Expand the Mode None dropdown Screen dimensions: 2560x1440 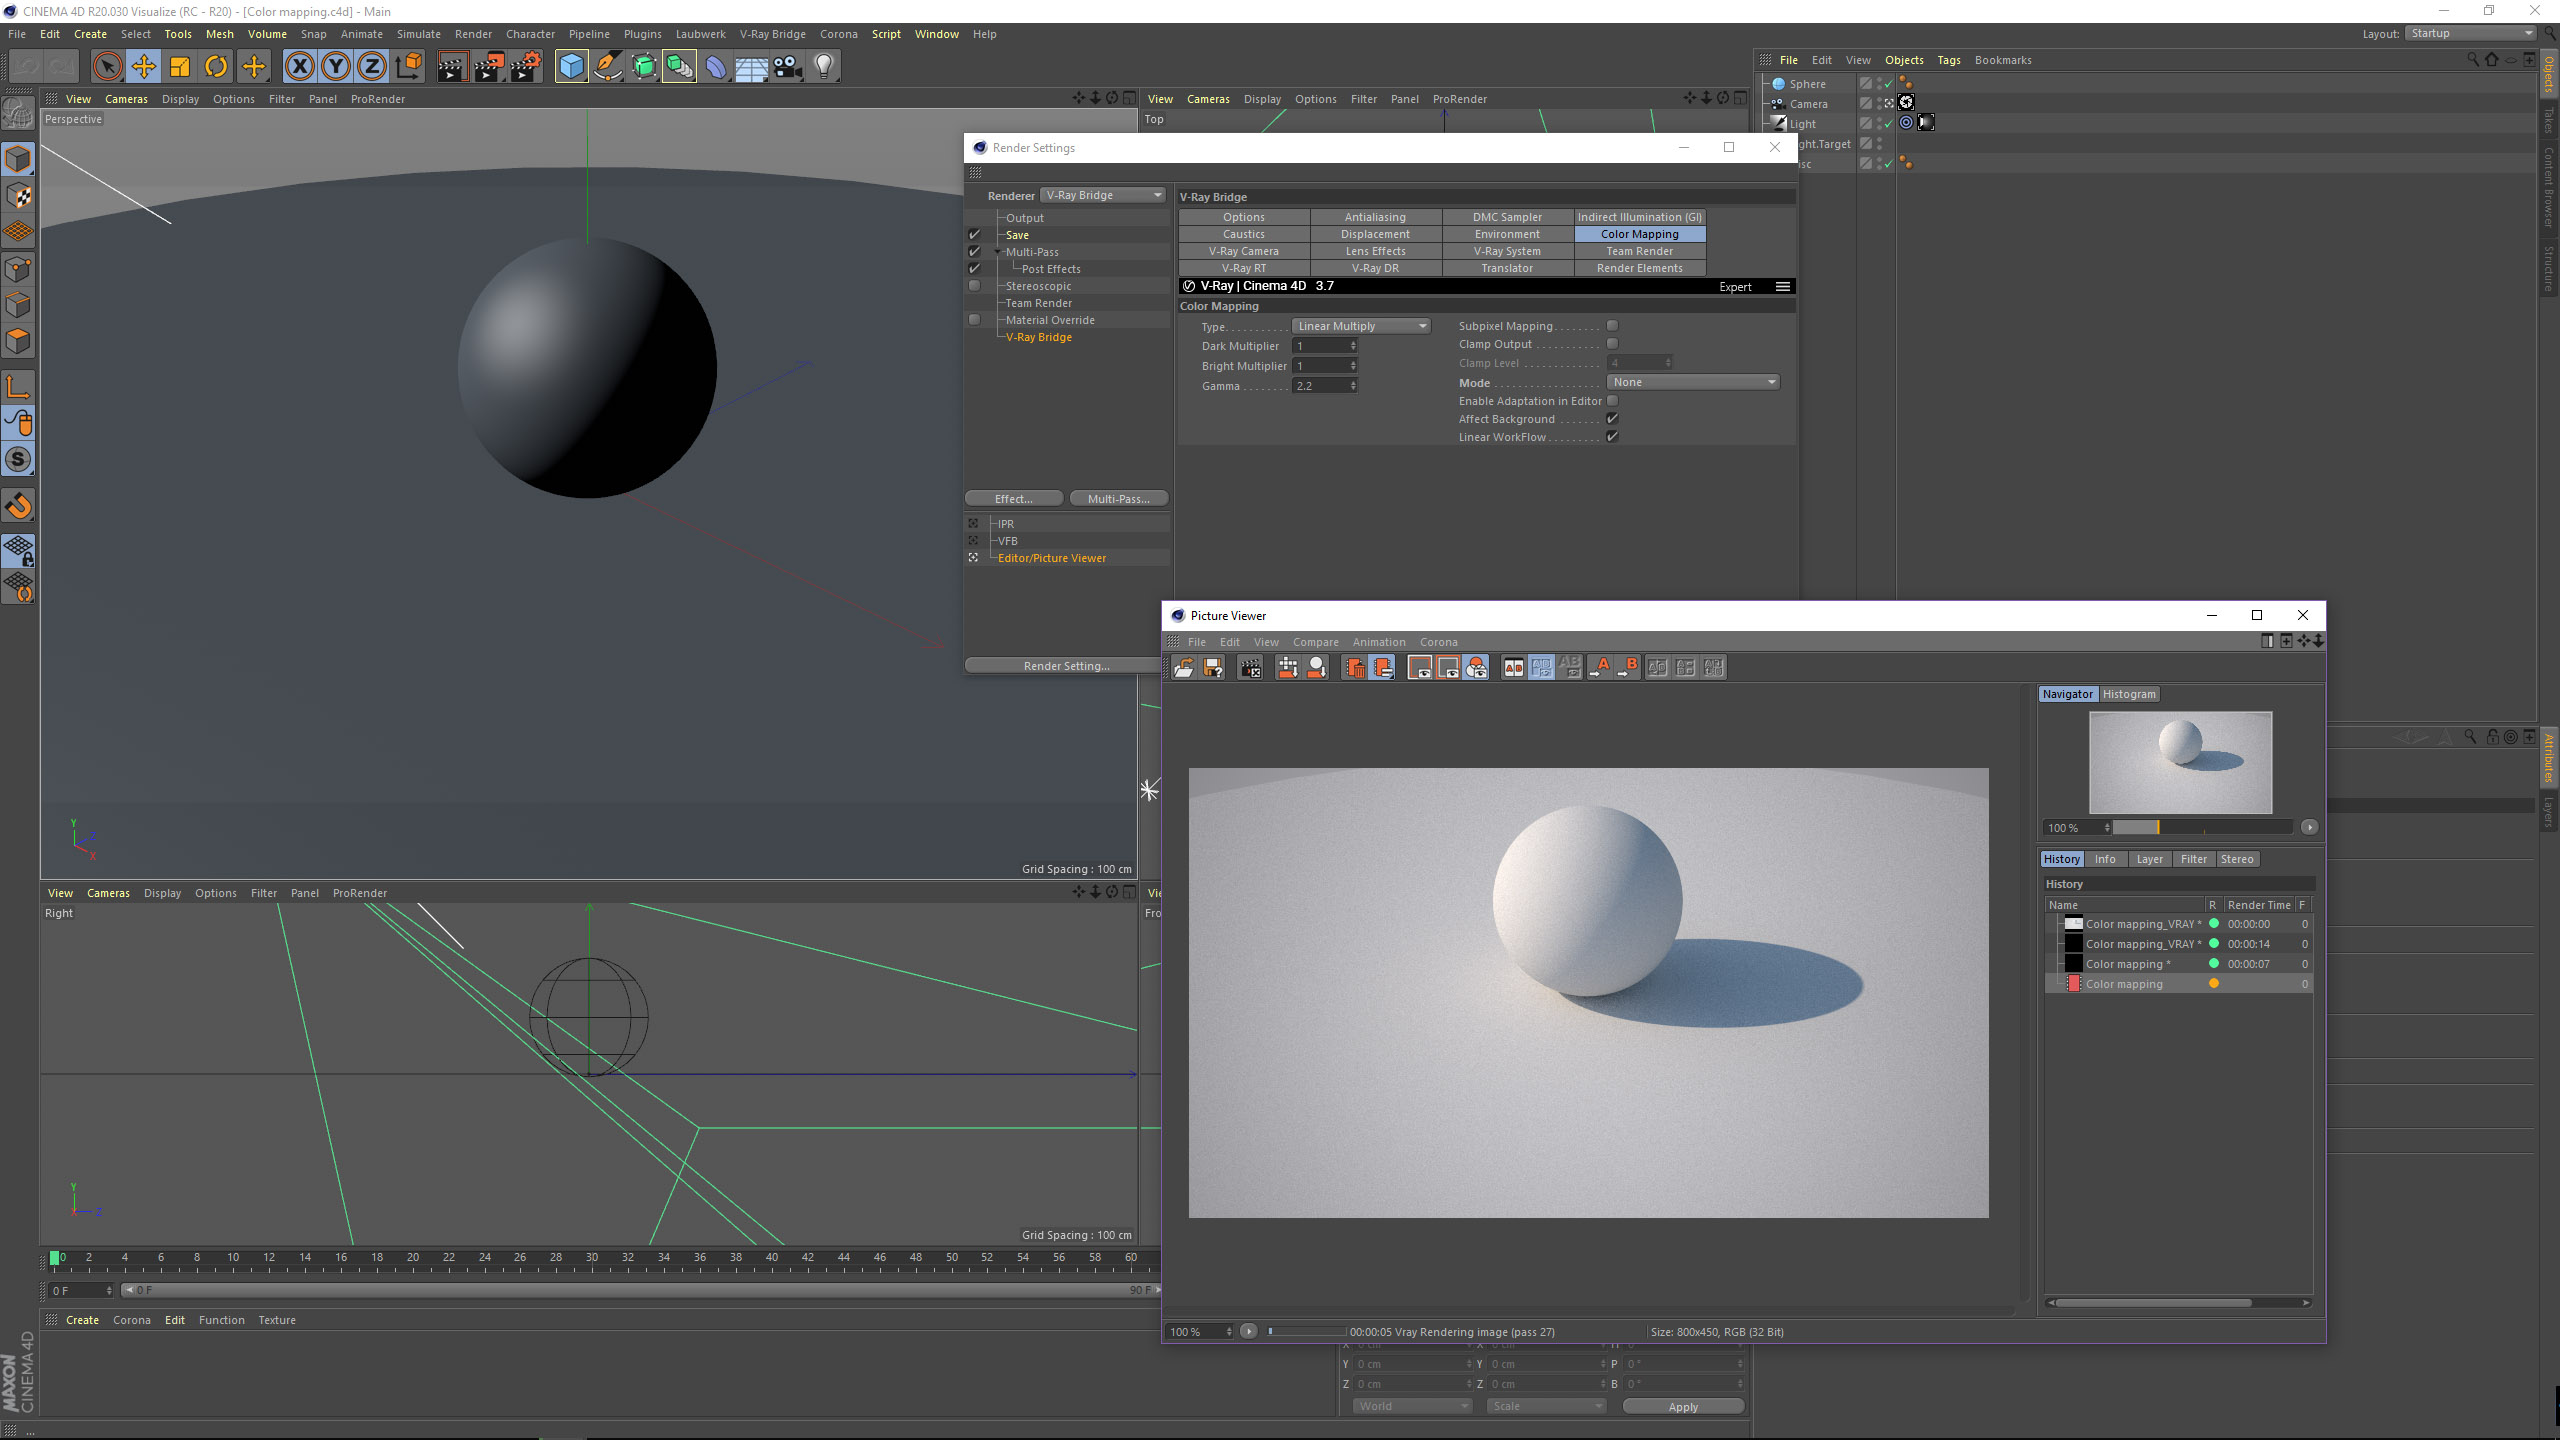point(1693,382)
